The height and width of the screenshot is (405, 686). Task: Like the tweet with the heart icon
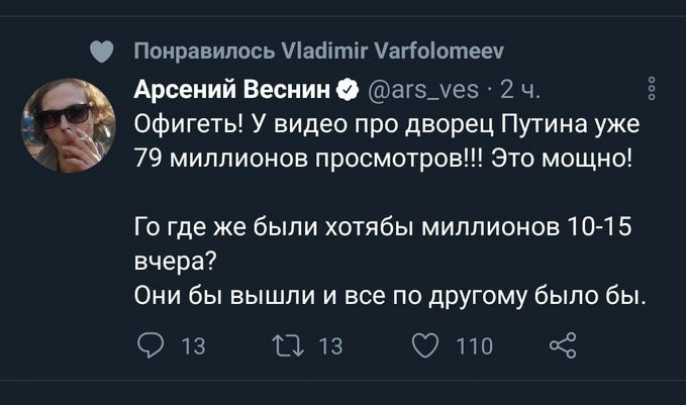pyautogui.click(x=421, y=346)
